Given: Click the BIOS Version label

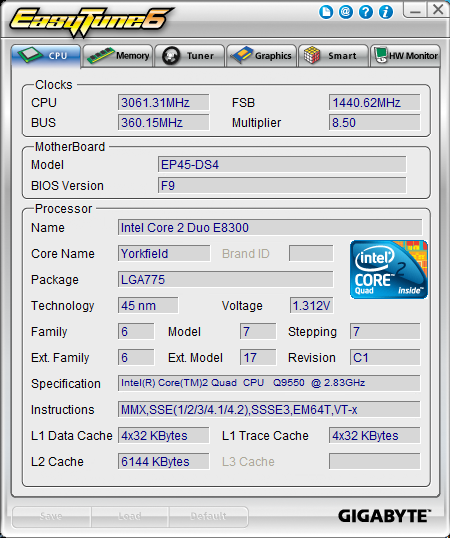Looking at the screenshot, I should click(x=67, y=186).
